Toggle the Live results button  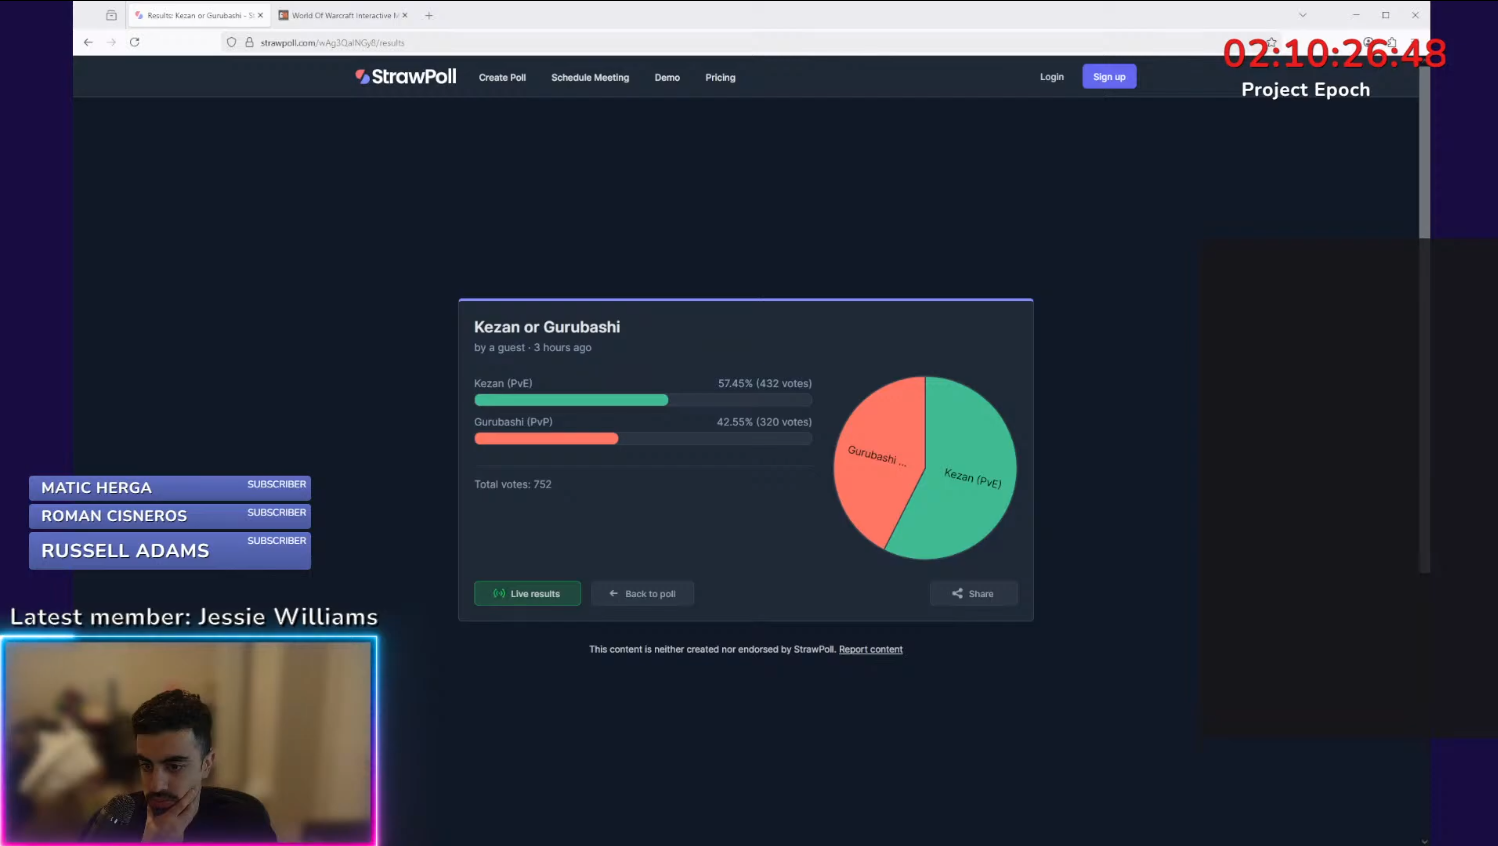tap(527, 594)
